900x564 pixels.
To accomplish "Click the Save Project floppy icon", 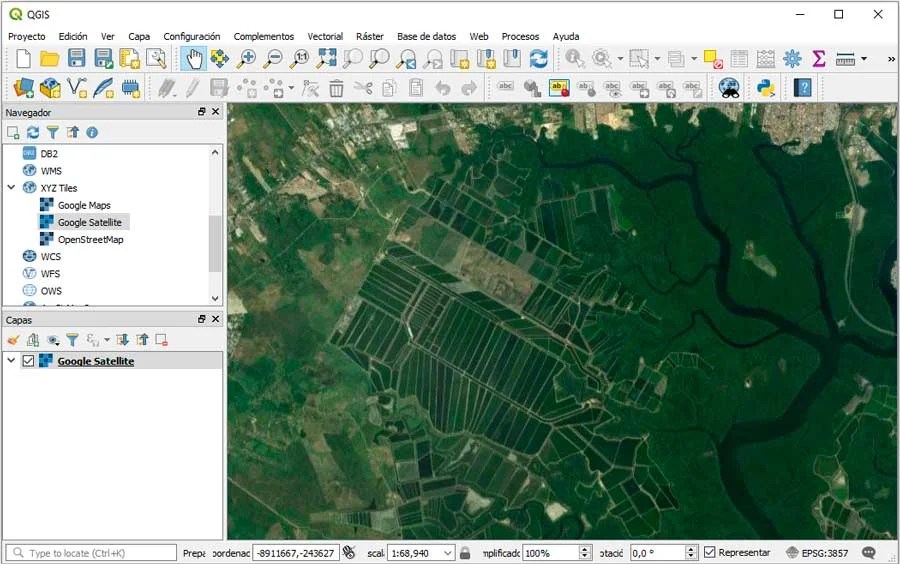I will pos(76,59).
